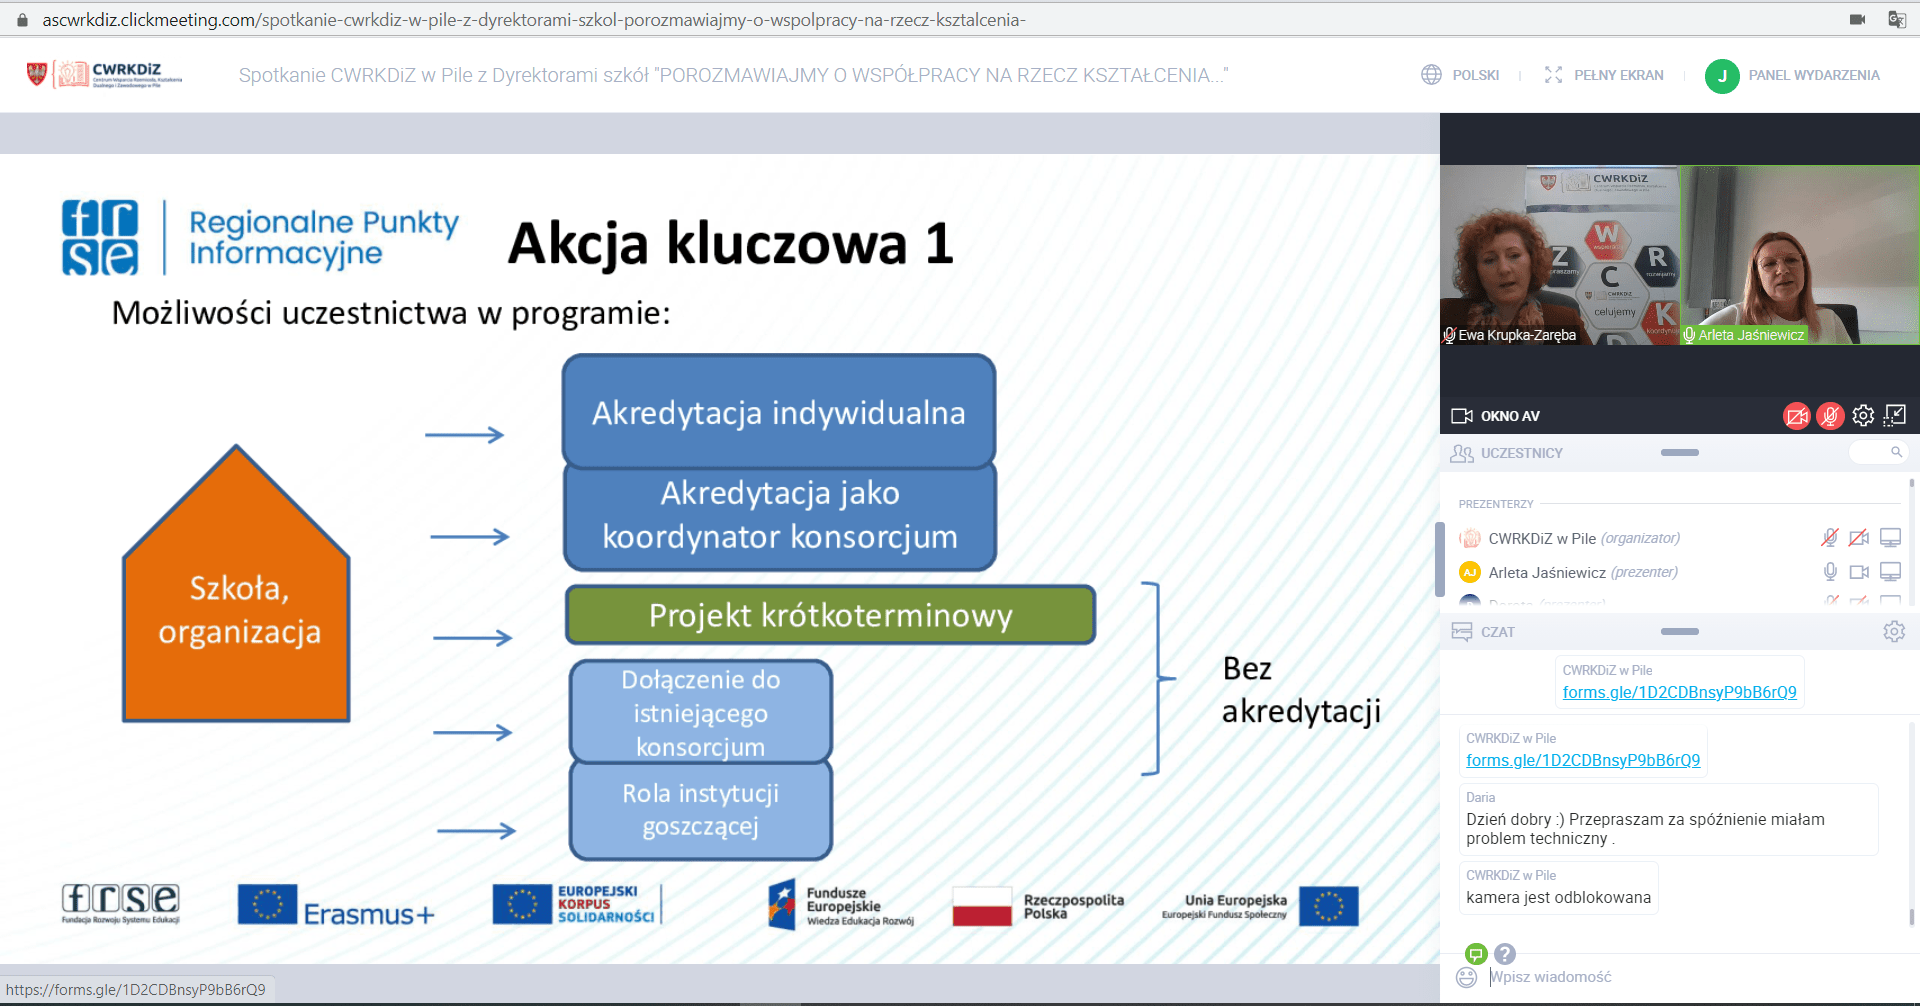Click Arleta Jaśniewicz's camera icon
1920x1006 pixels.
(x=1859, y=572)
